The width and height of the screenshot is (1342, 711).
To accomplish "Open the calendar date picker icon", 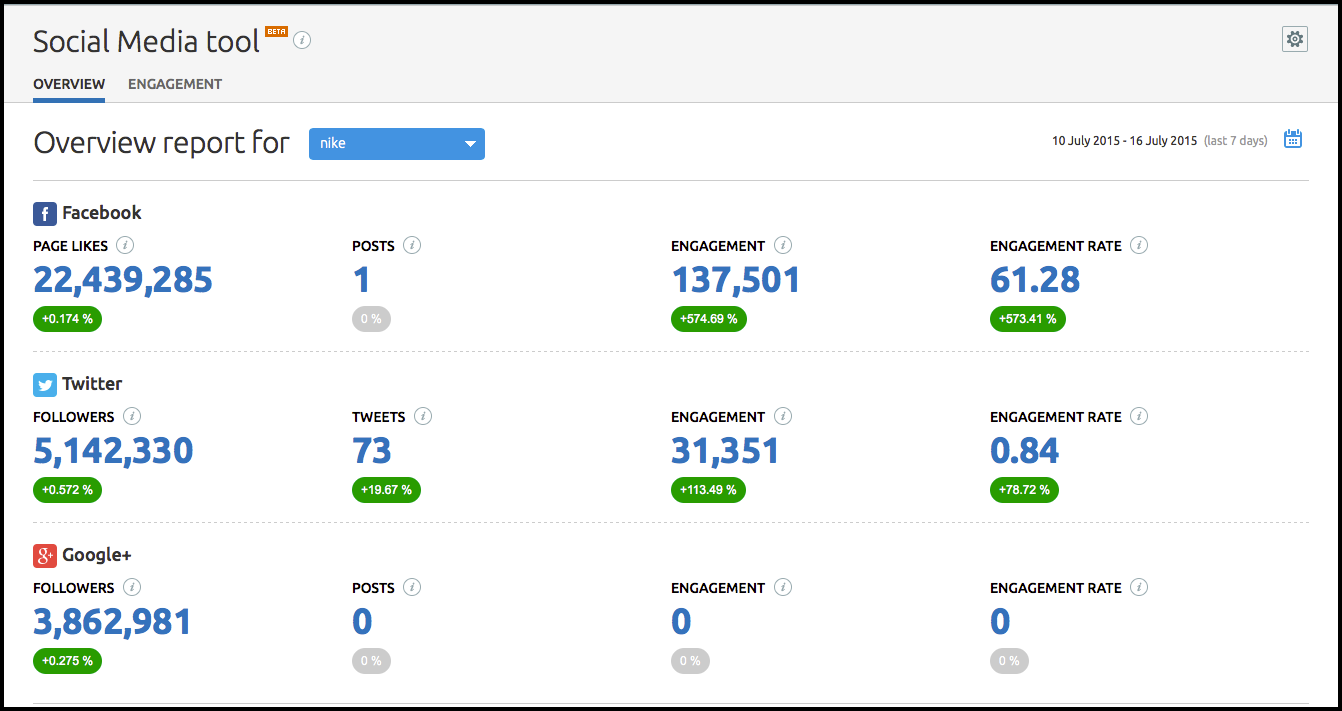I will click(1293, 139).
